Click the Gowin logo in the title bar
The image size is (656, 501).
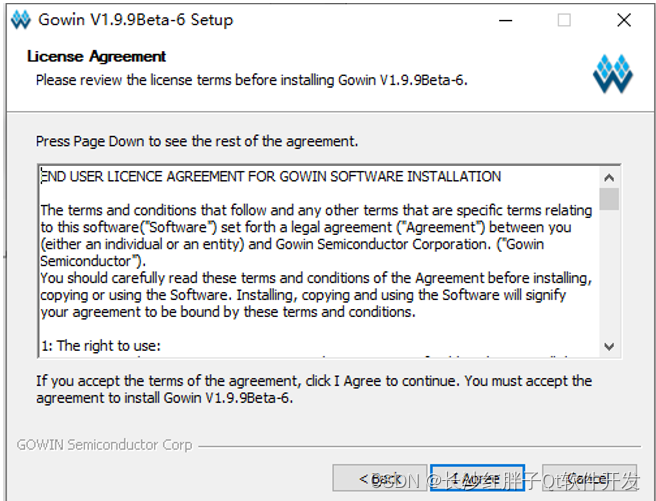(21, 20)
